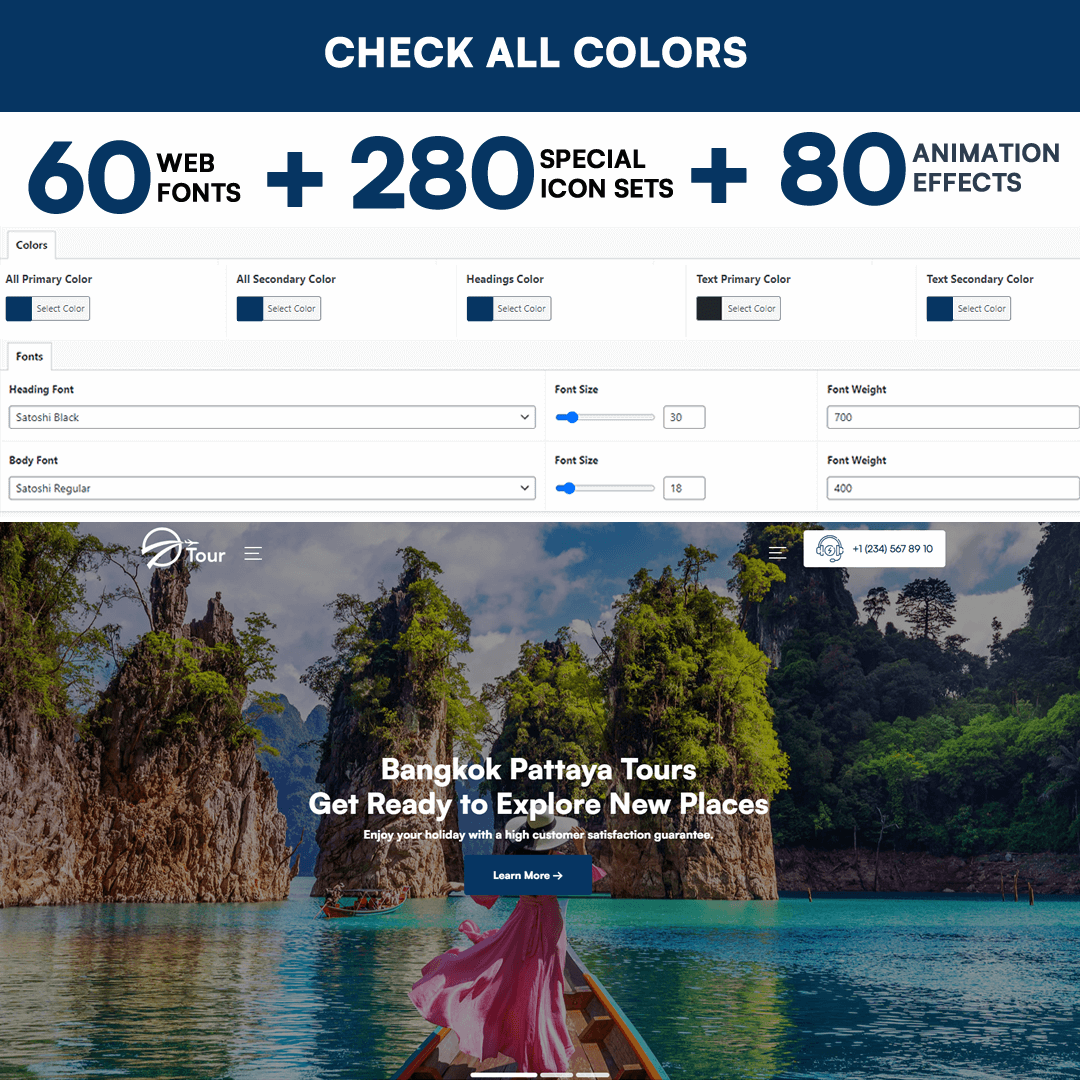Open the hamburger menu beside Tour logo

pyautogui.click(x=253, y=554)
